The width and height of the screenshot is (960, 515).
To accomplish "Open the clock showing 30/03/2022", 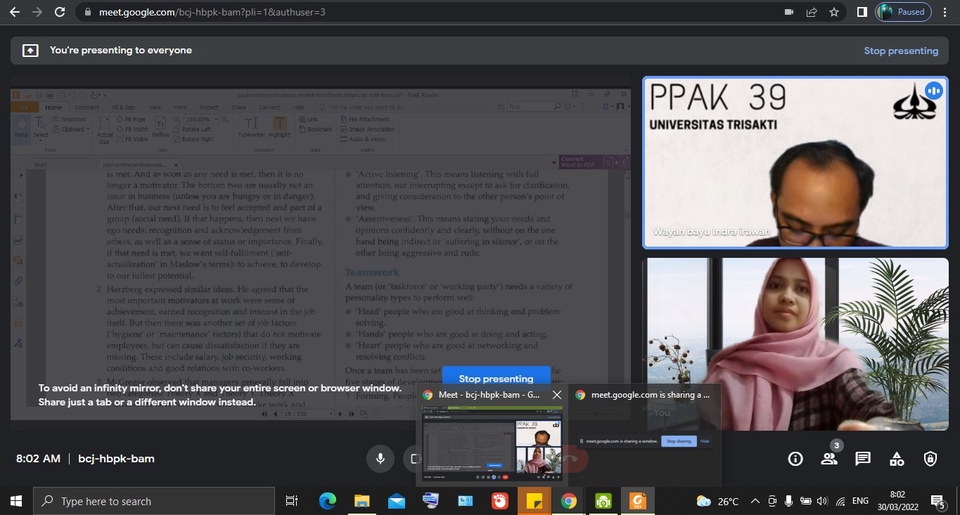I will (898, 501).
